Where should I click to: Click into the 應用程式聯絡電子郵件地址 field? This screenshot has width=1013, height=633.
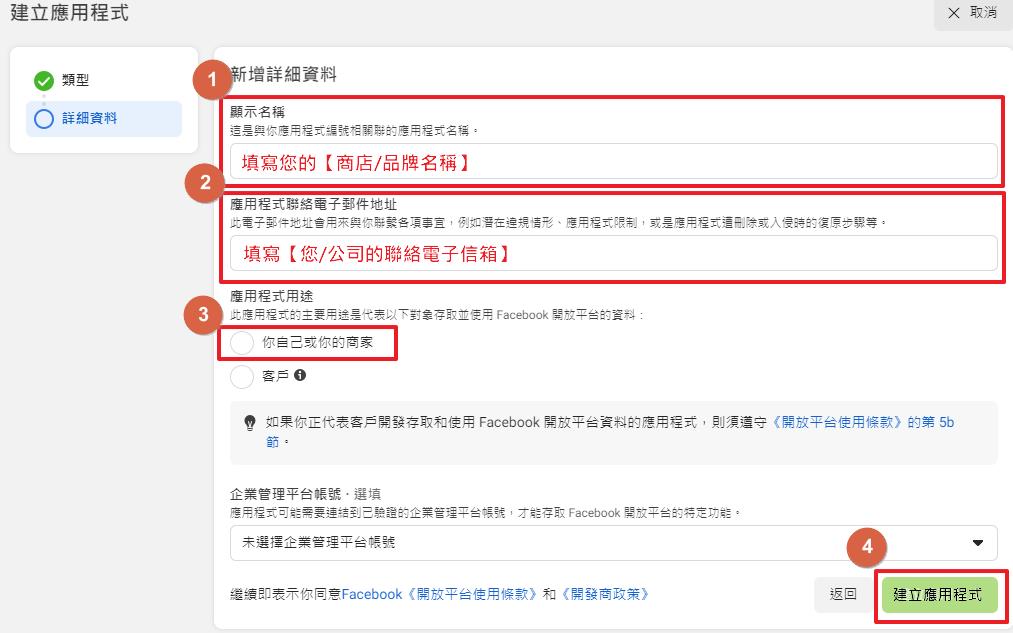point(613,254)
